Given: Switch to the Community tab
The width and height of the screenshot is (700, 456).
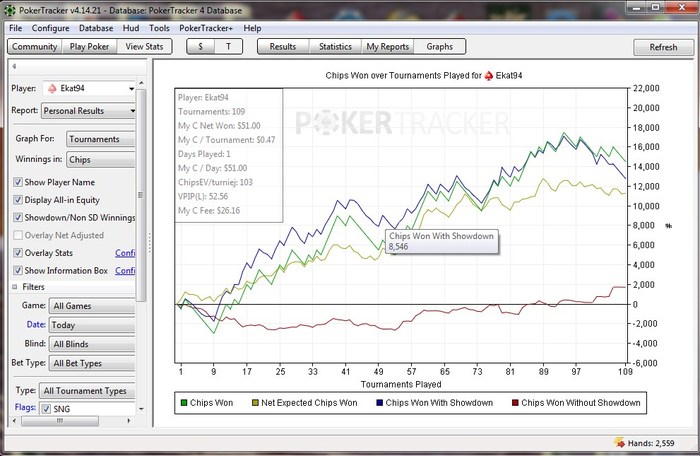Looking at the screenshot, I should [x=34, y=46].
